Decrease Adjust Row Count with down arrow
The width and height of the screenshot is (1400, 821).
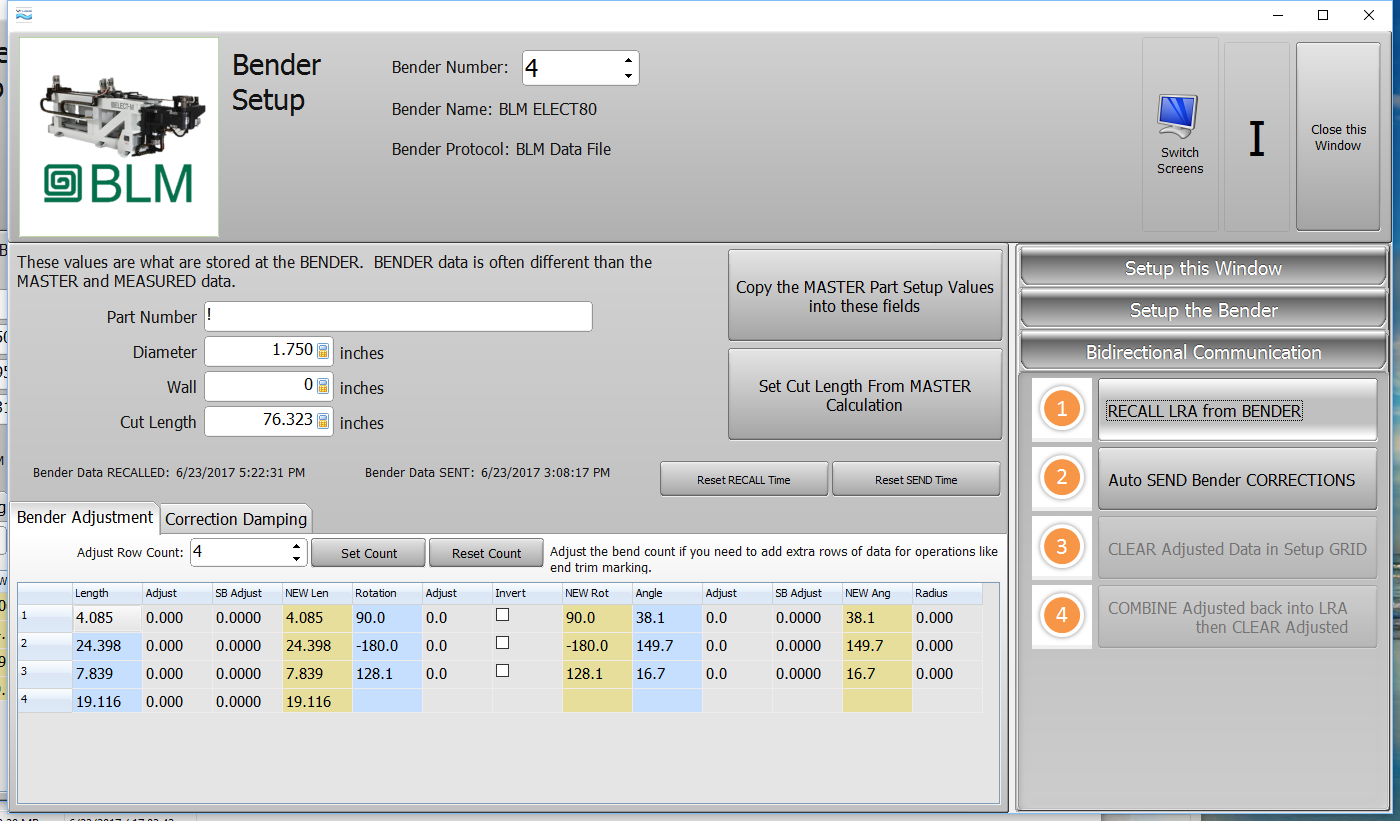pos(296,559)
